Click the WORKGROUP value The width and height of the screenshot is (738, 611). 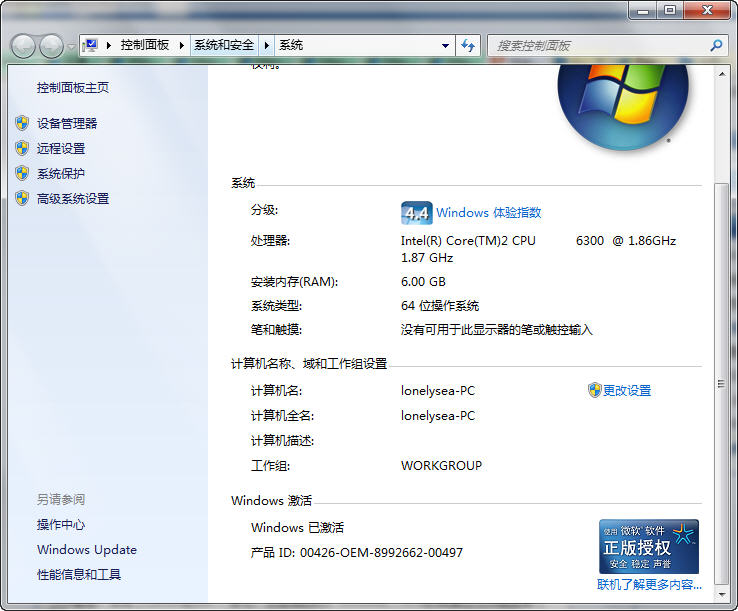[x=441, y=466]
